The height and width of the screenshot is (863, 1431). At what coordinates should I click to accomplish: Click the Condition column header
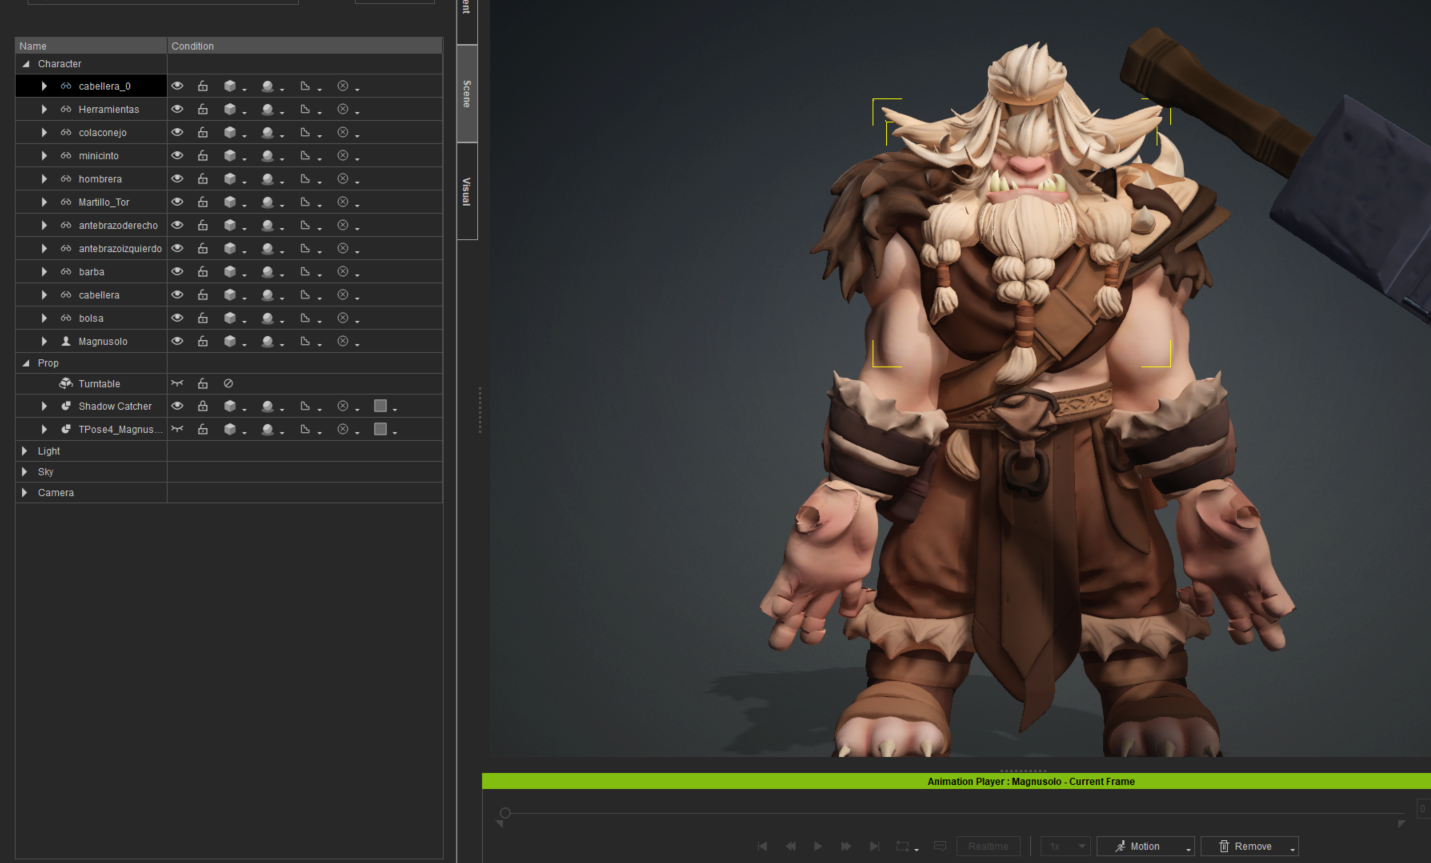click(x=305, y=46)
